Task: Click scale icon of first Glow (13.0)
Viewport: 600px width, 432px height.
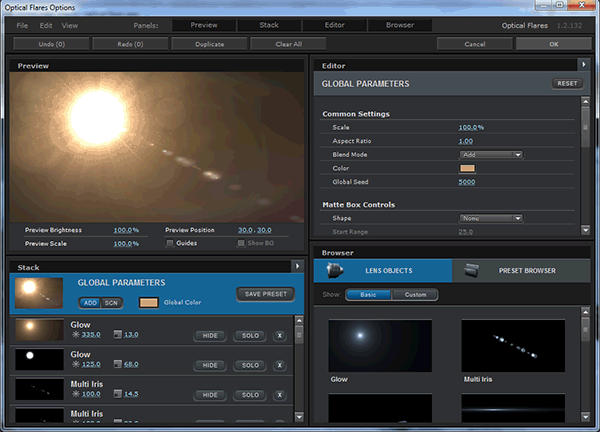Action: [x=117, y=334]
